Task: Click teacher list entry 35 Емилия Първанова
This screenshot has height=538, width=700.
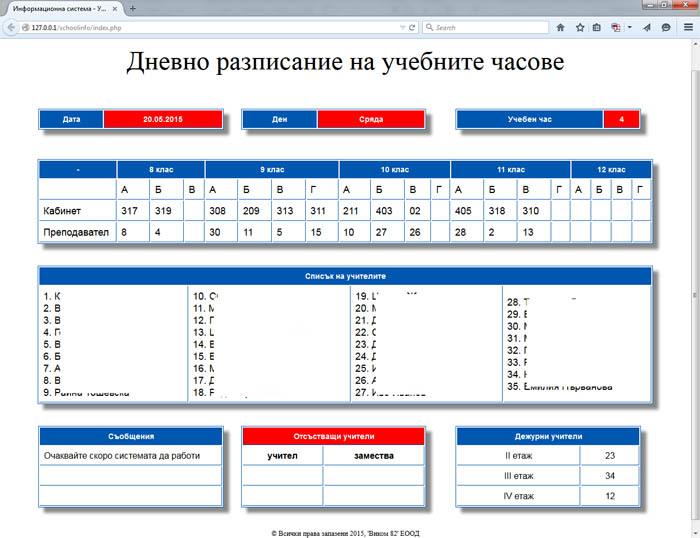Action: click(x=559, y=387)
